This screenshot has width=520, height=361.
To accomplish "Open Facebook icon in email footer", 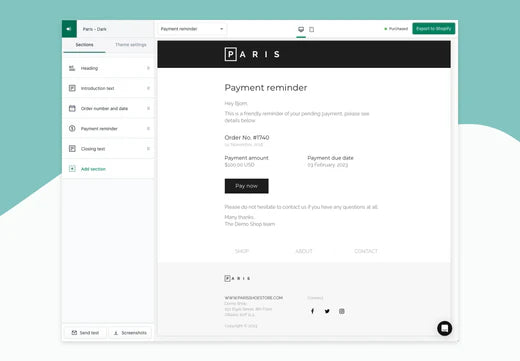I will click(x=312, y=311).
